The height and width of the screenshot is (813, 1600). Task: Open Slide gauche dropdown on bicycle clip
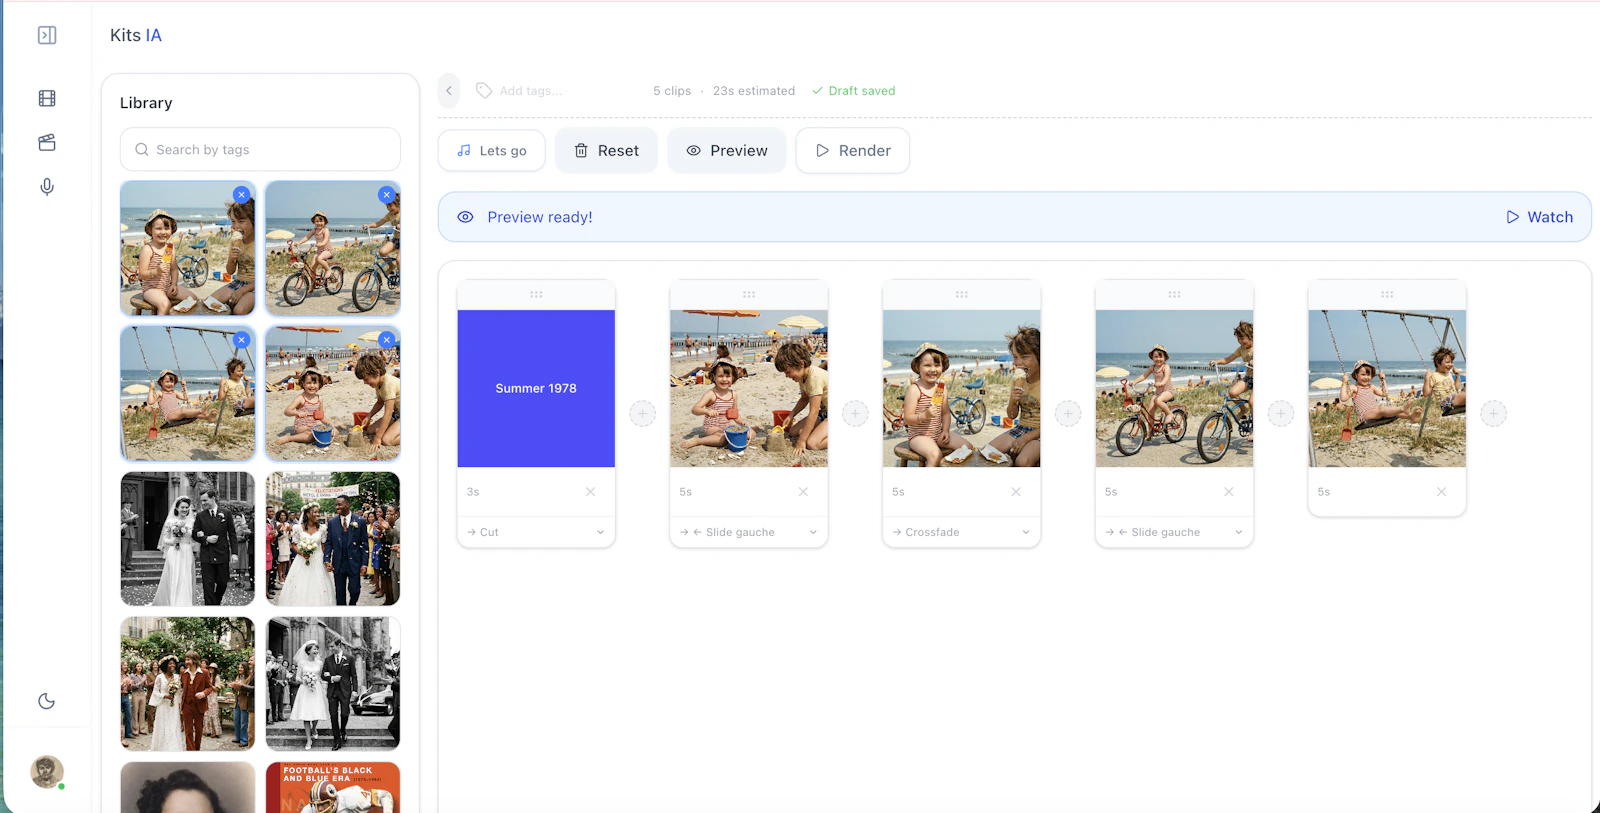[x=1174, y=532]
